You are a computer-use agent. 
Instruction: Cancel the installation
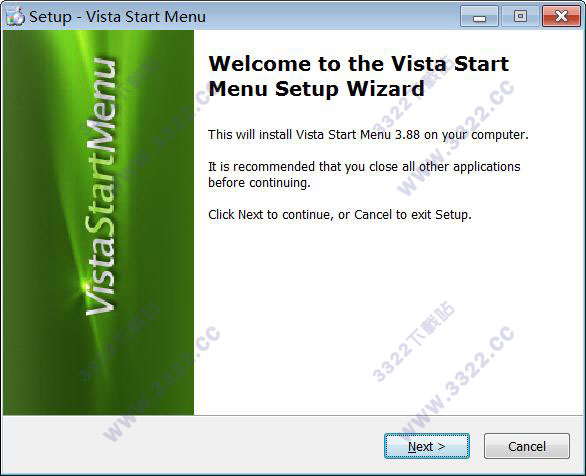(527, 446)
